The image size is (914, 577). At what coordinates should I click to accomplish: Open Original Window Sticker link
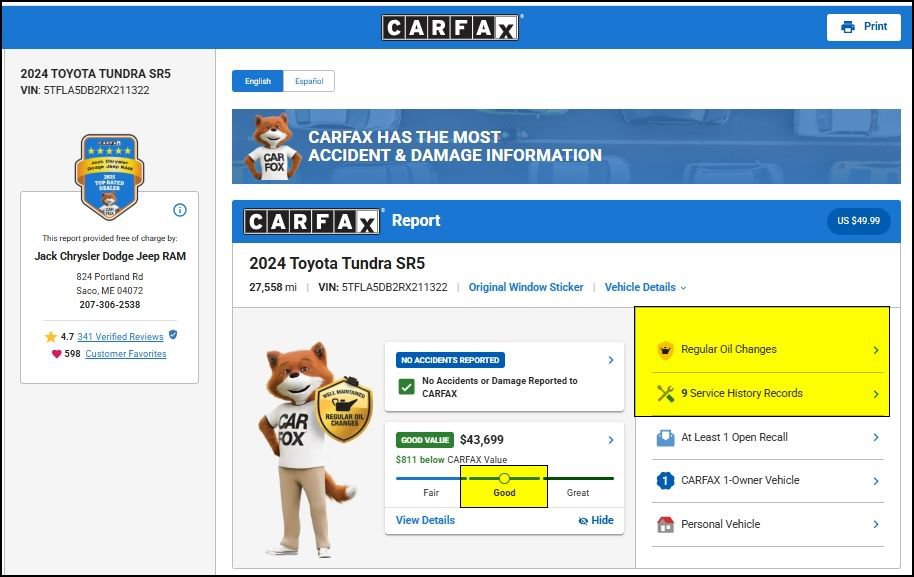pyautogui.click(x=526, y=287)
